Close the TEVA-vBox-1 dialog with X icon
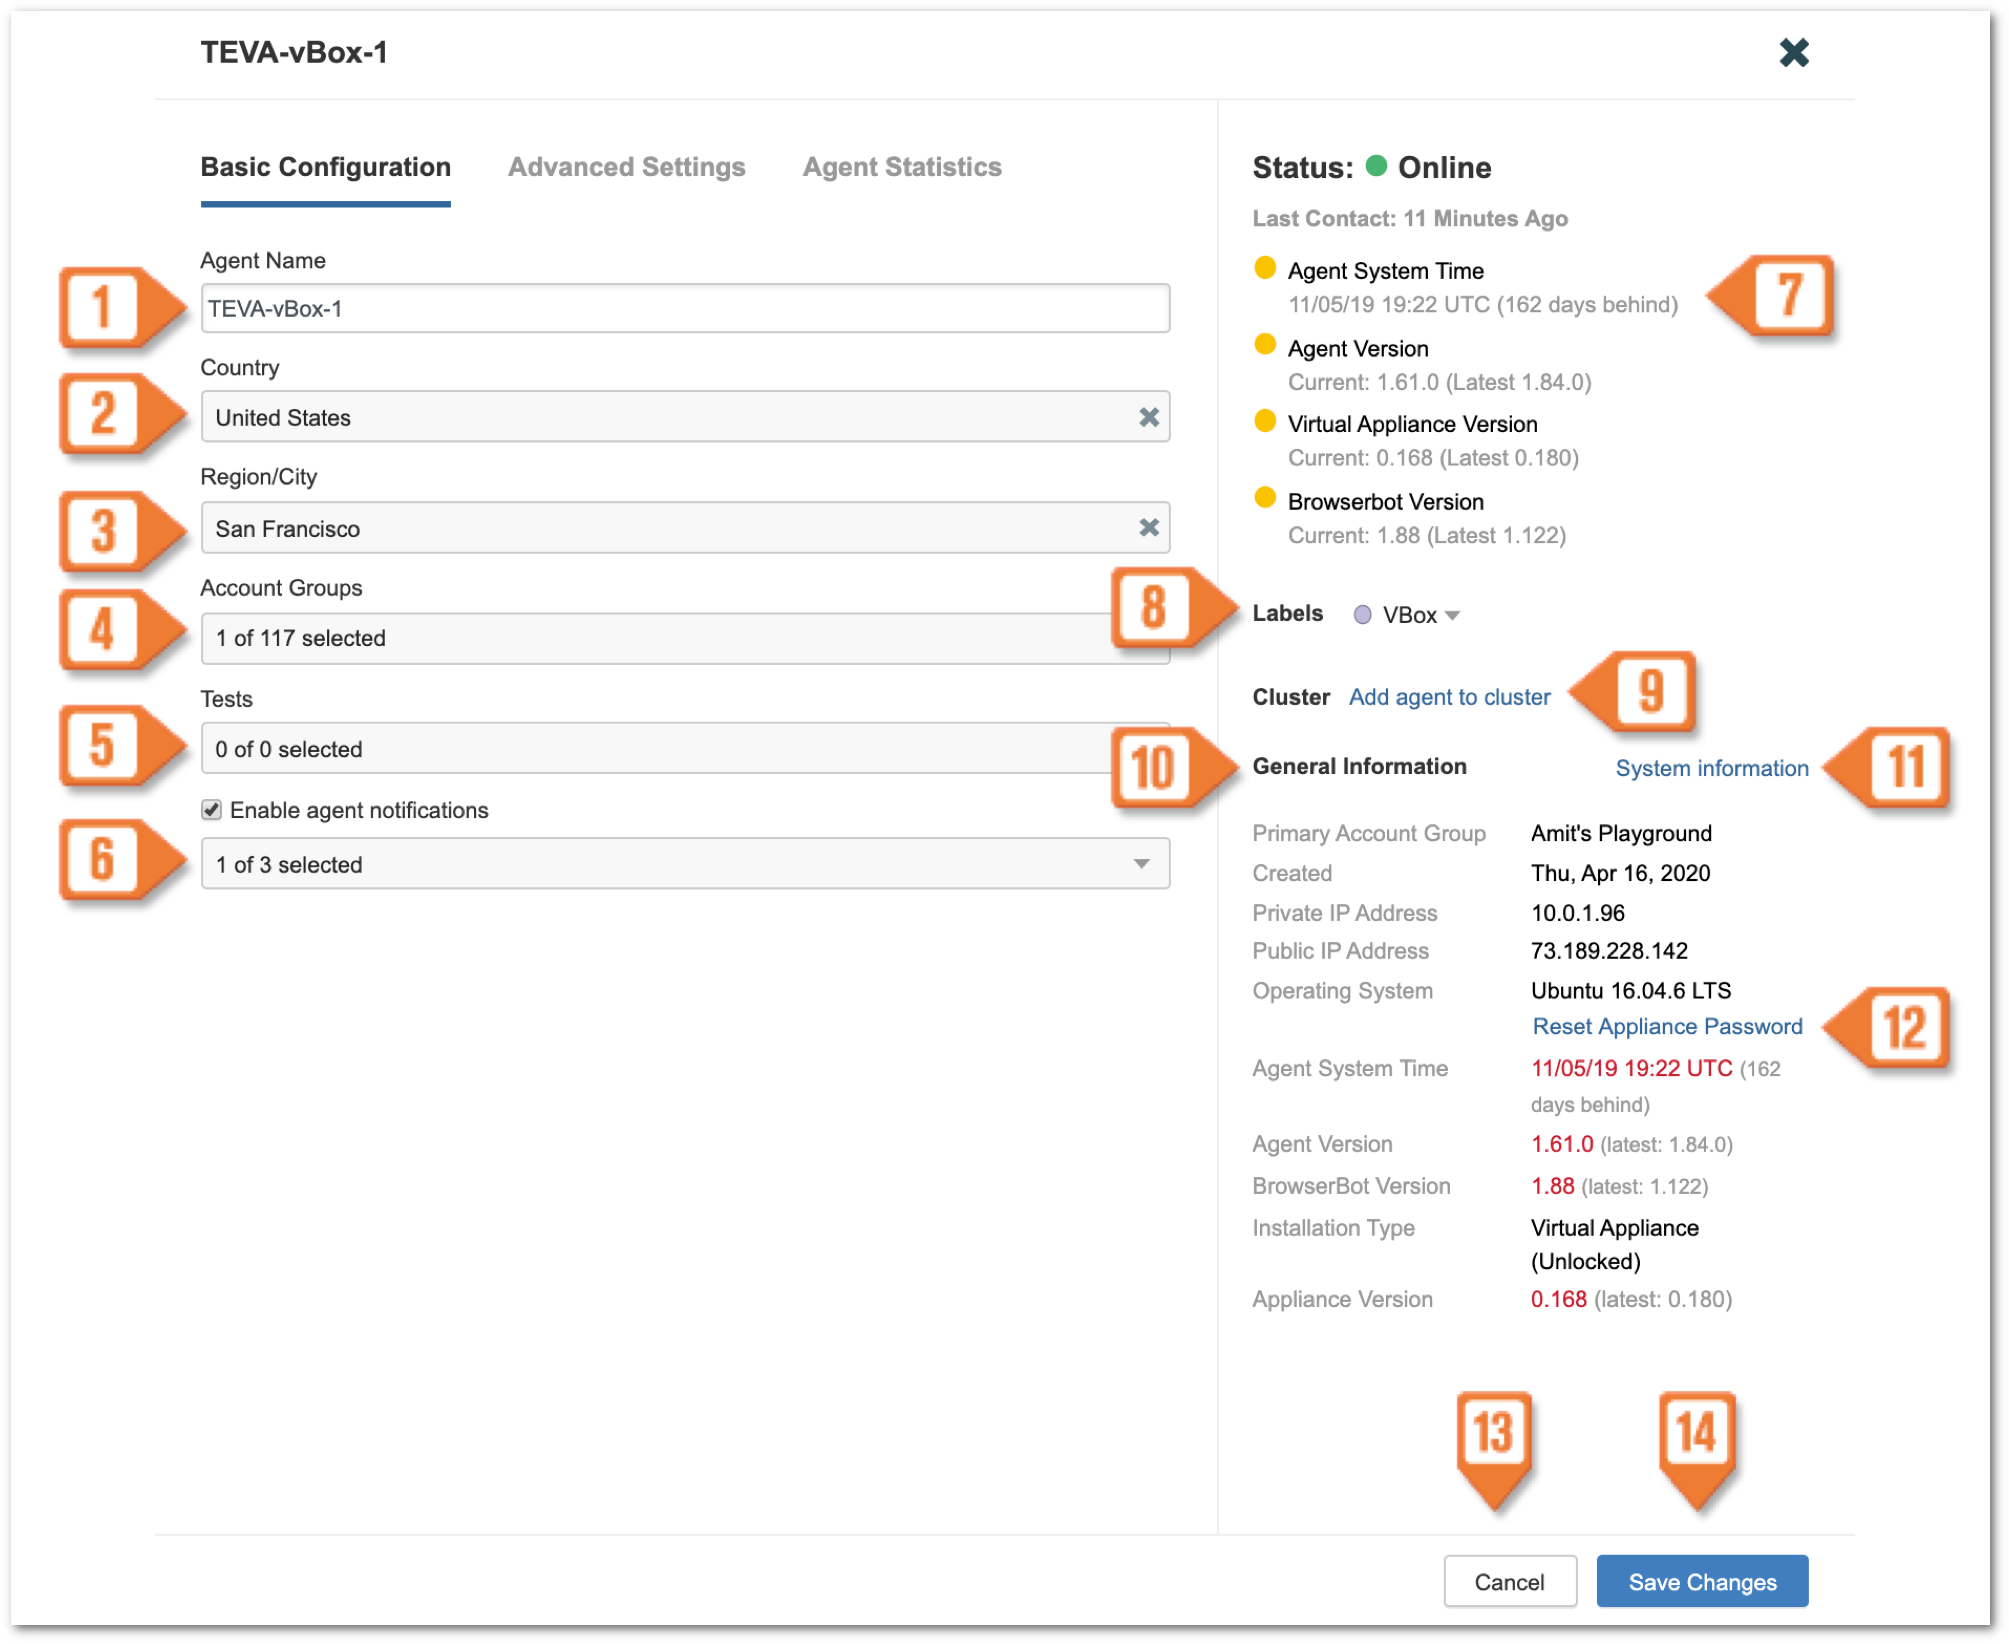 pyautogui.click(x=1794, y=52)
